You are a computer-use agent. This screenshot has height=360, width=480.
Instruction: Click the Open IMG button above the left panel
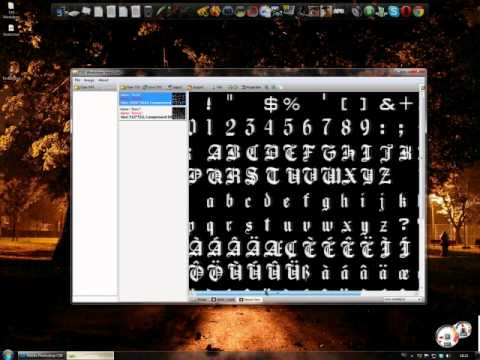point(85,87)
